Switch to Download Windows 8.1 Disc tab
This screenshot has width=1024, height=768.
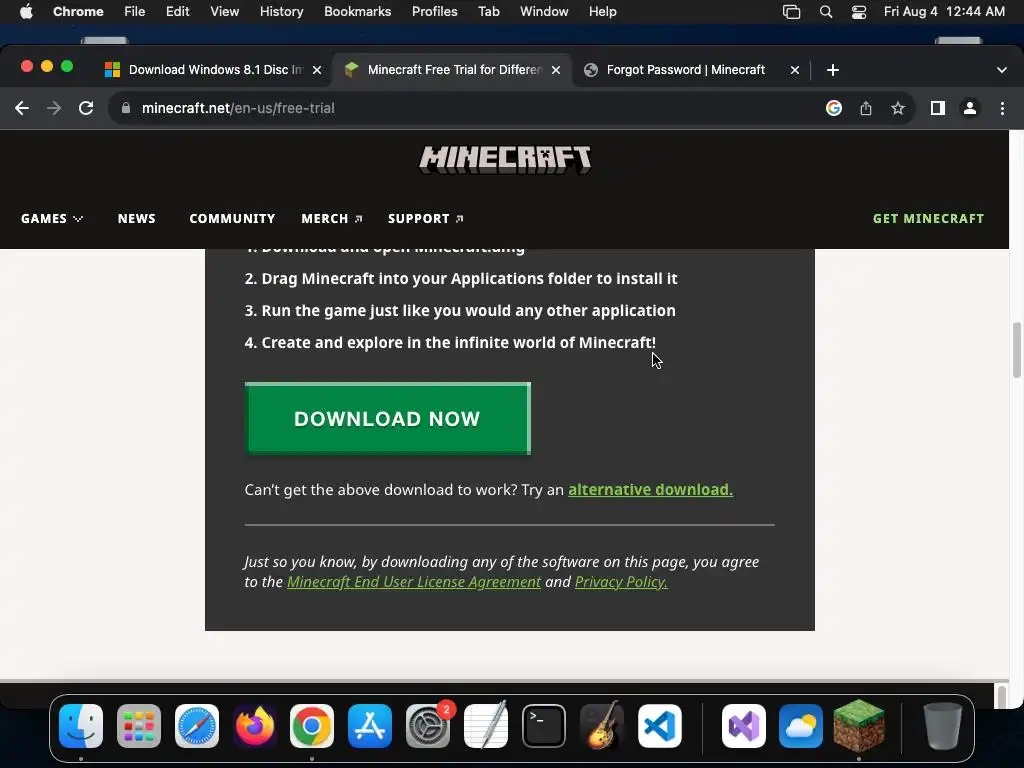213,70
